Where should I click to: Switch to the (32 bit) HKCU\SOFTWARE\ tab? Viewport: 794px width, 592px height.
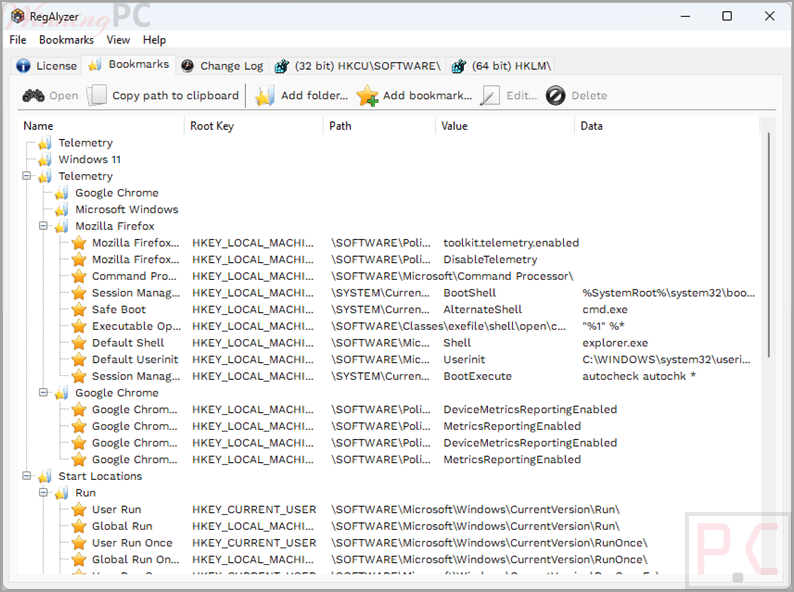358,66
